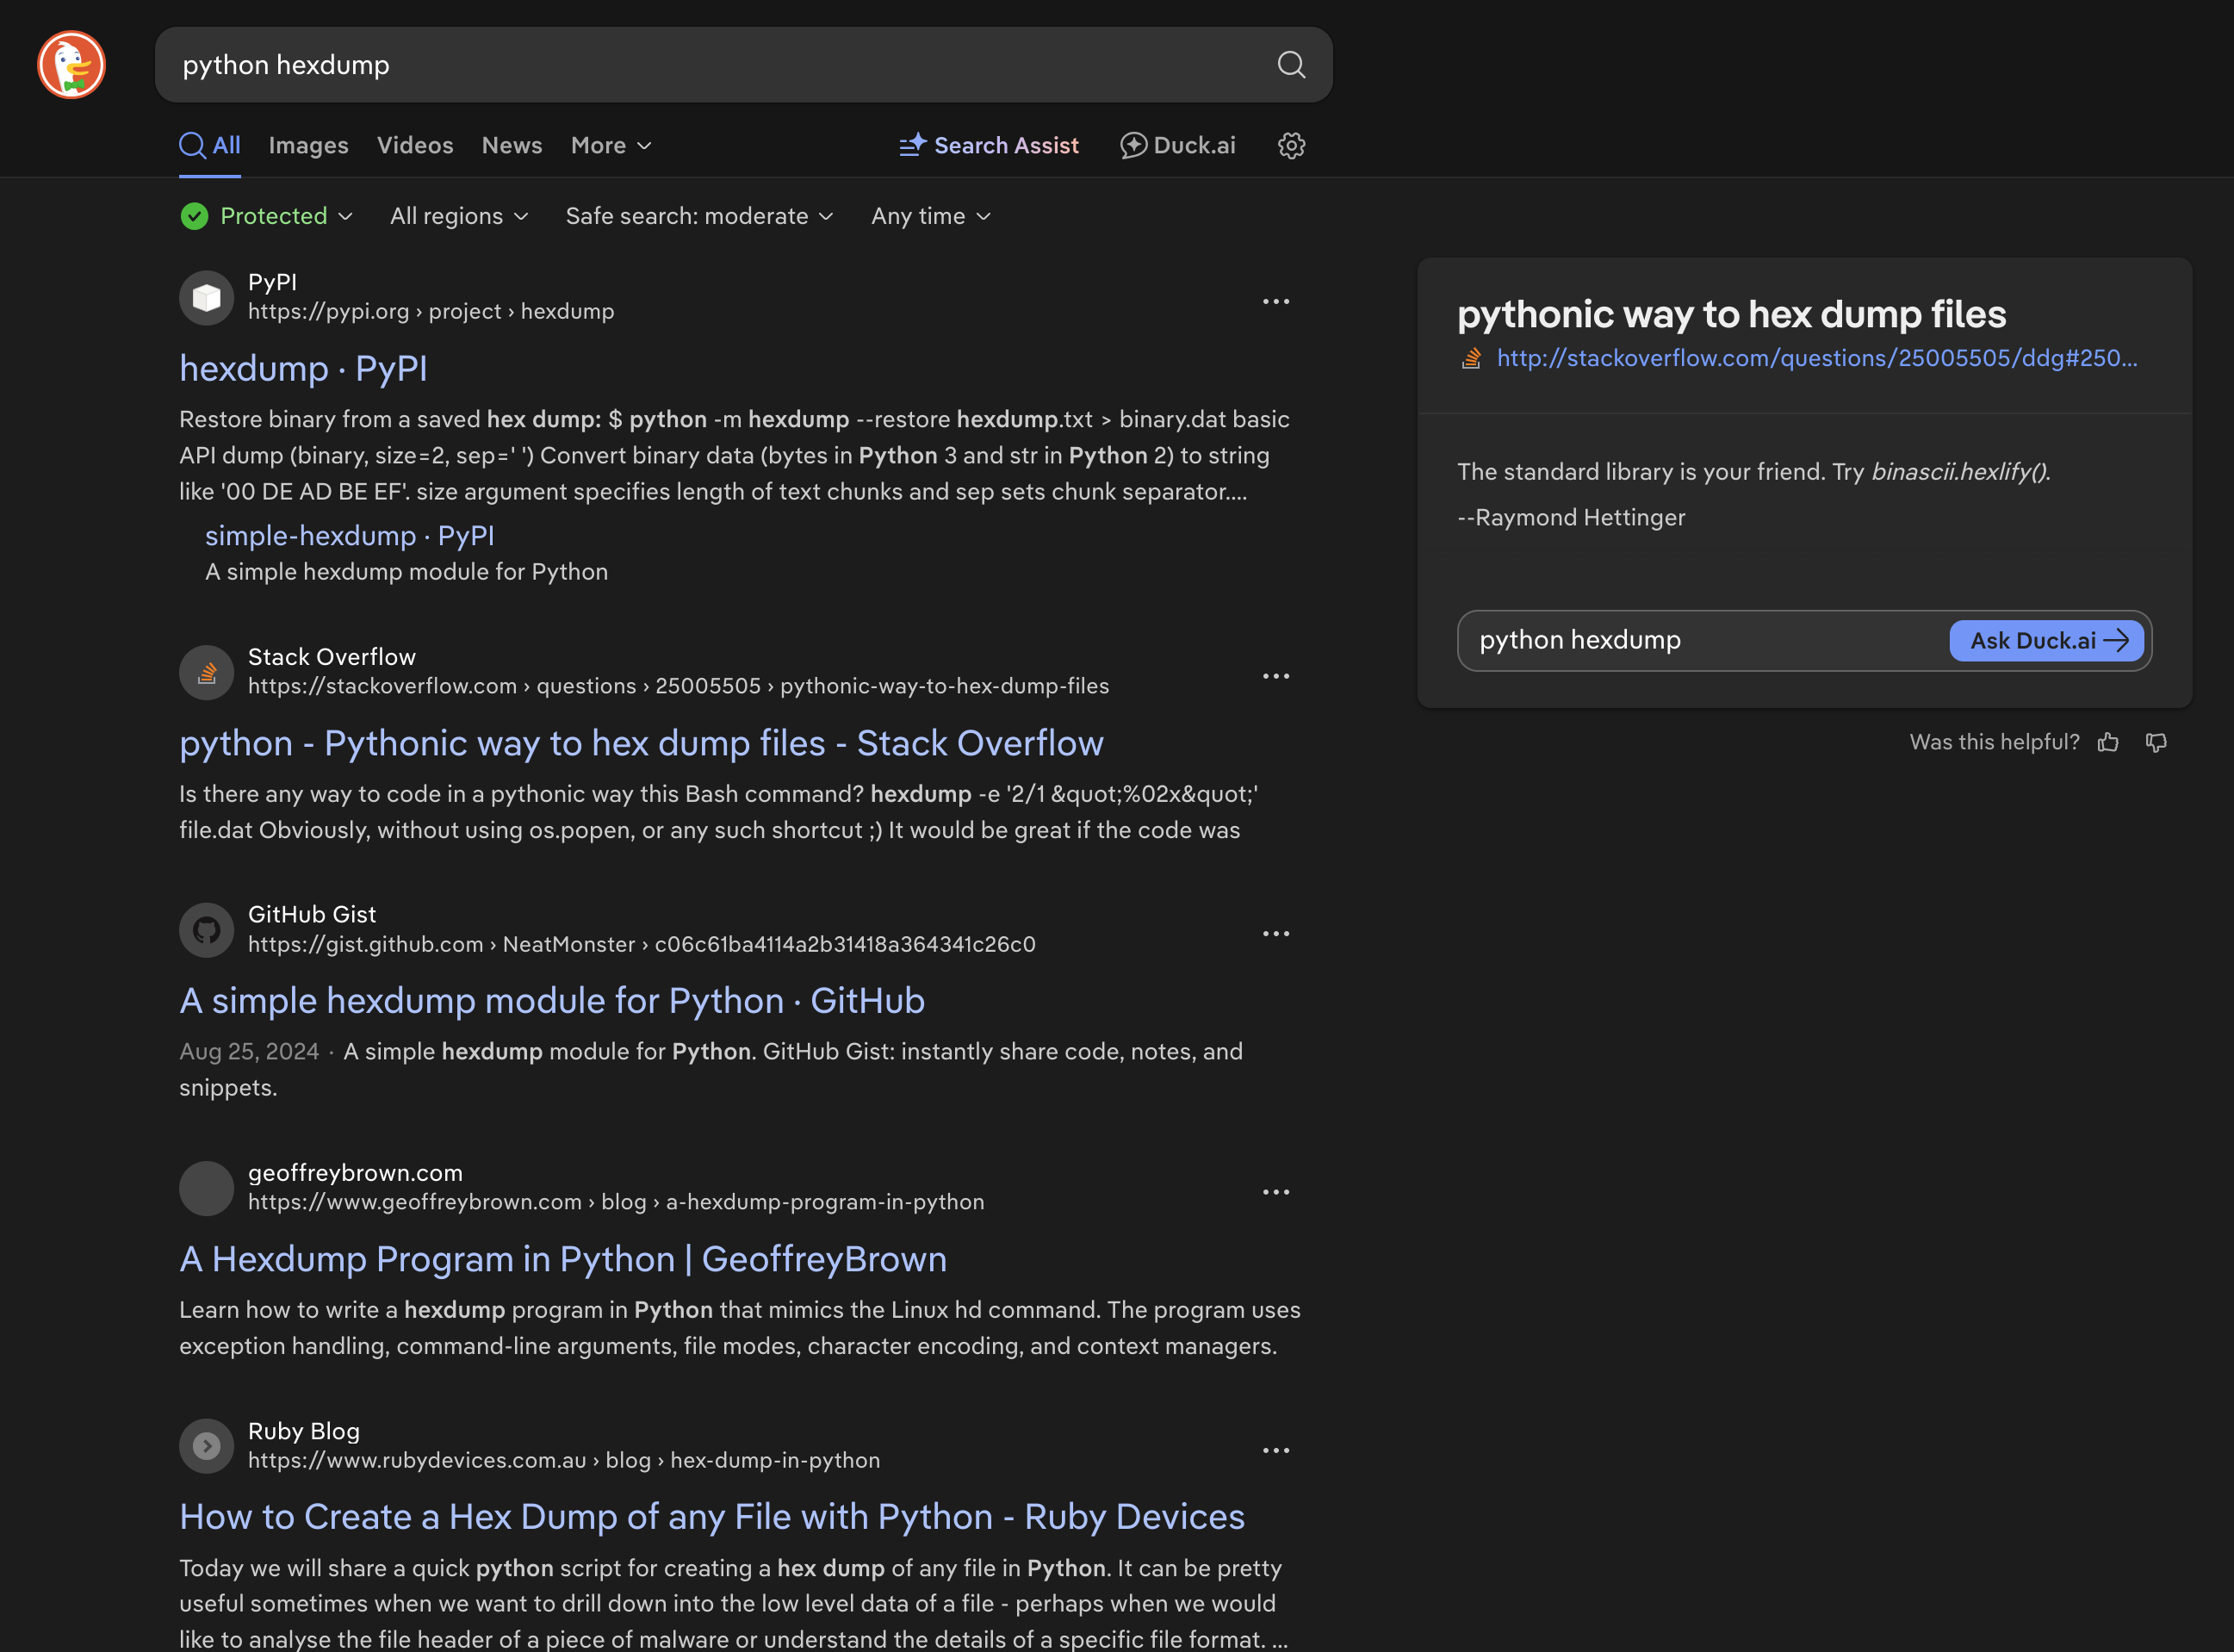Click the thumbs down feedback icon

coord(2156,742)
